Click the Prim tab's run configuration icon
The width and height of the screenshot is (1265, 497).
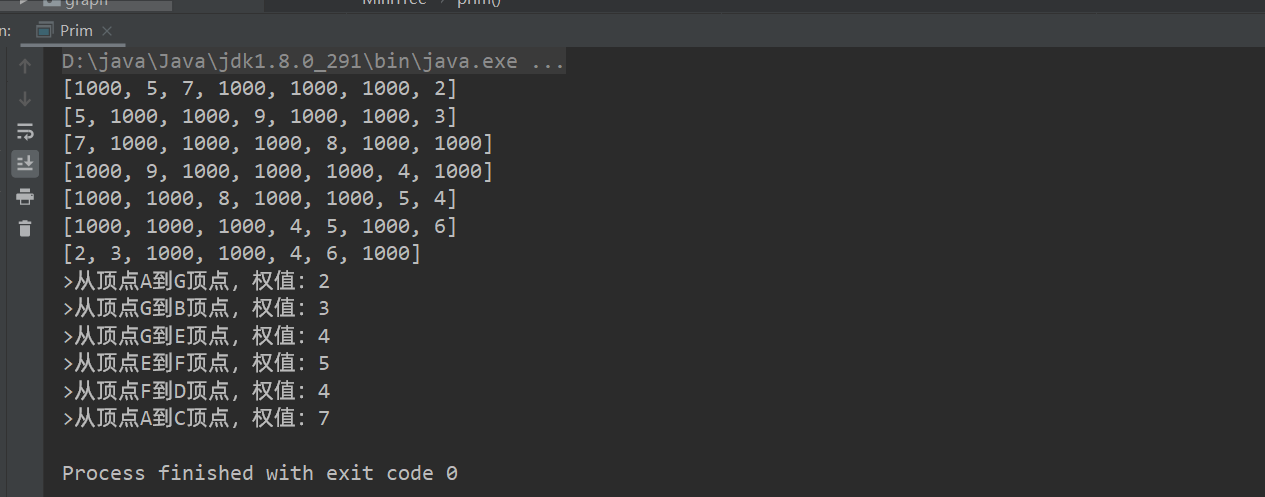pyautogui.click(x=45, y=31)
